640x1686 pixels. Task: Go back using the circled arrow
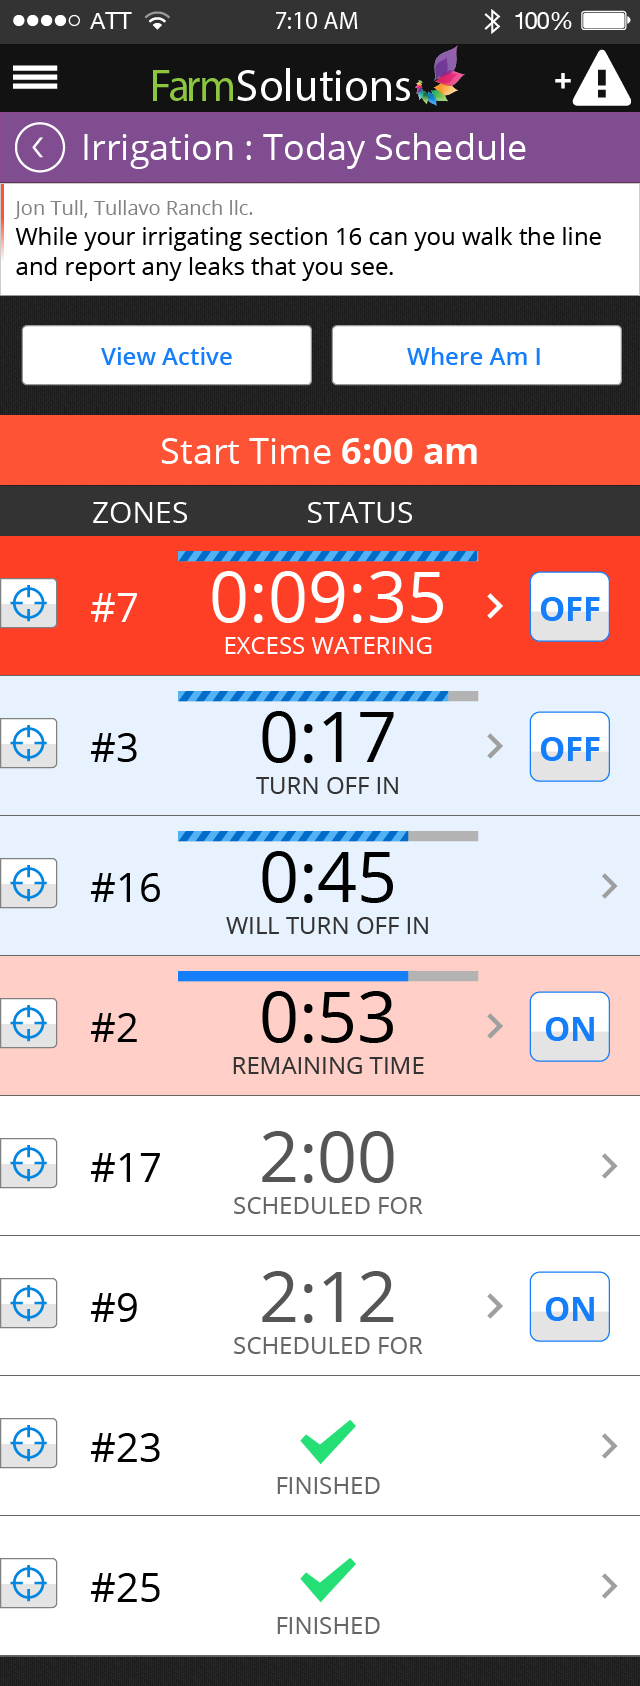(x=39, y=148)
